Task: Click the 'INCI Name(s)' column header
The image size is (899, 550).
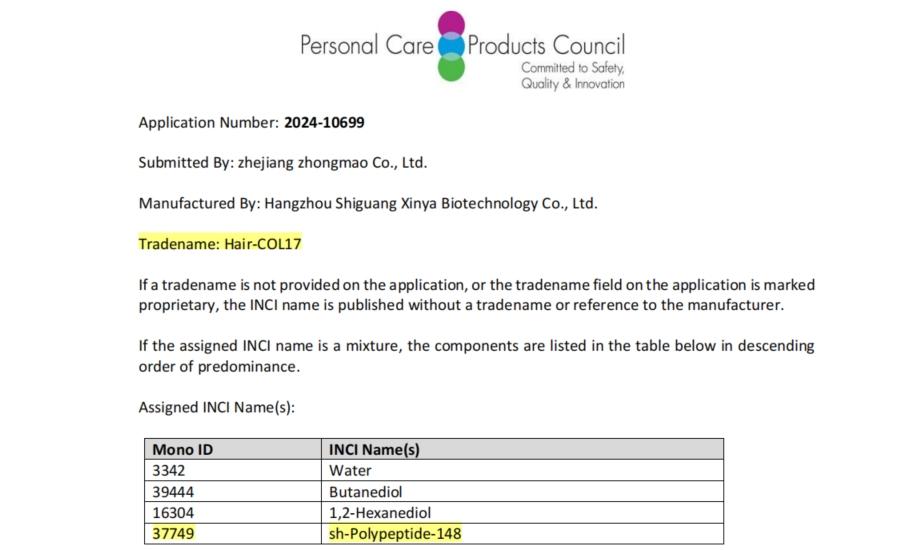Action: click(x=374, y=449)
